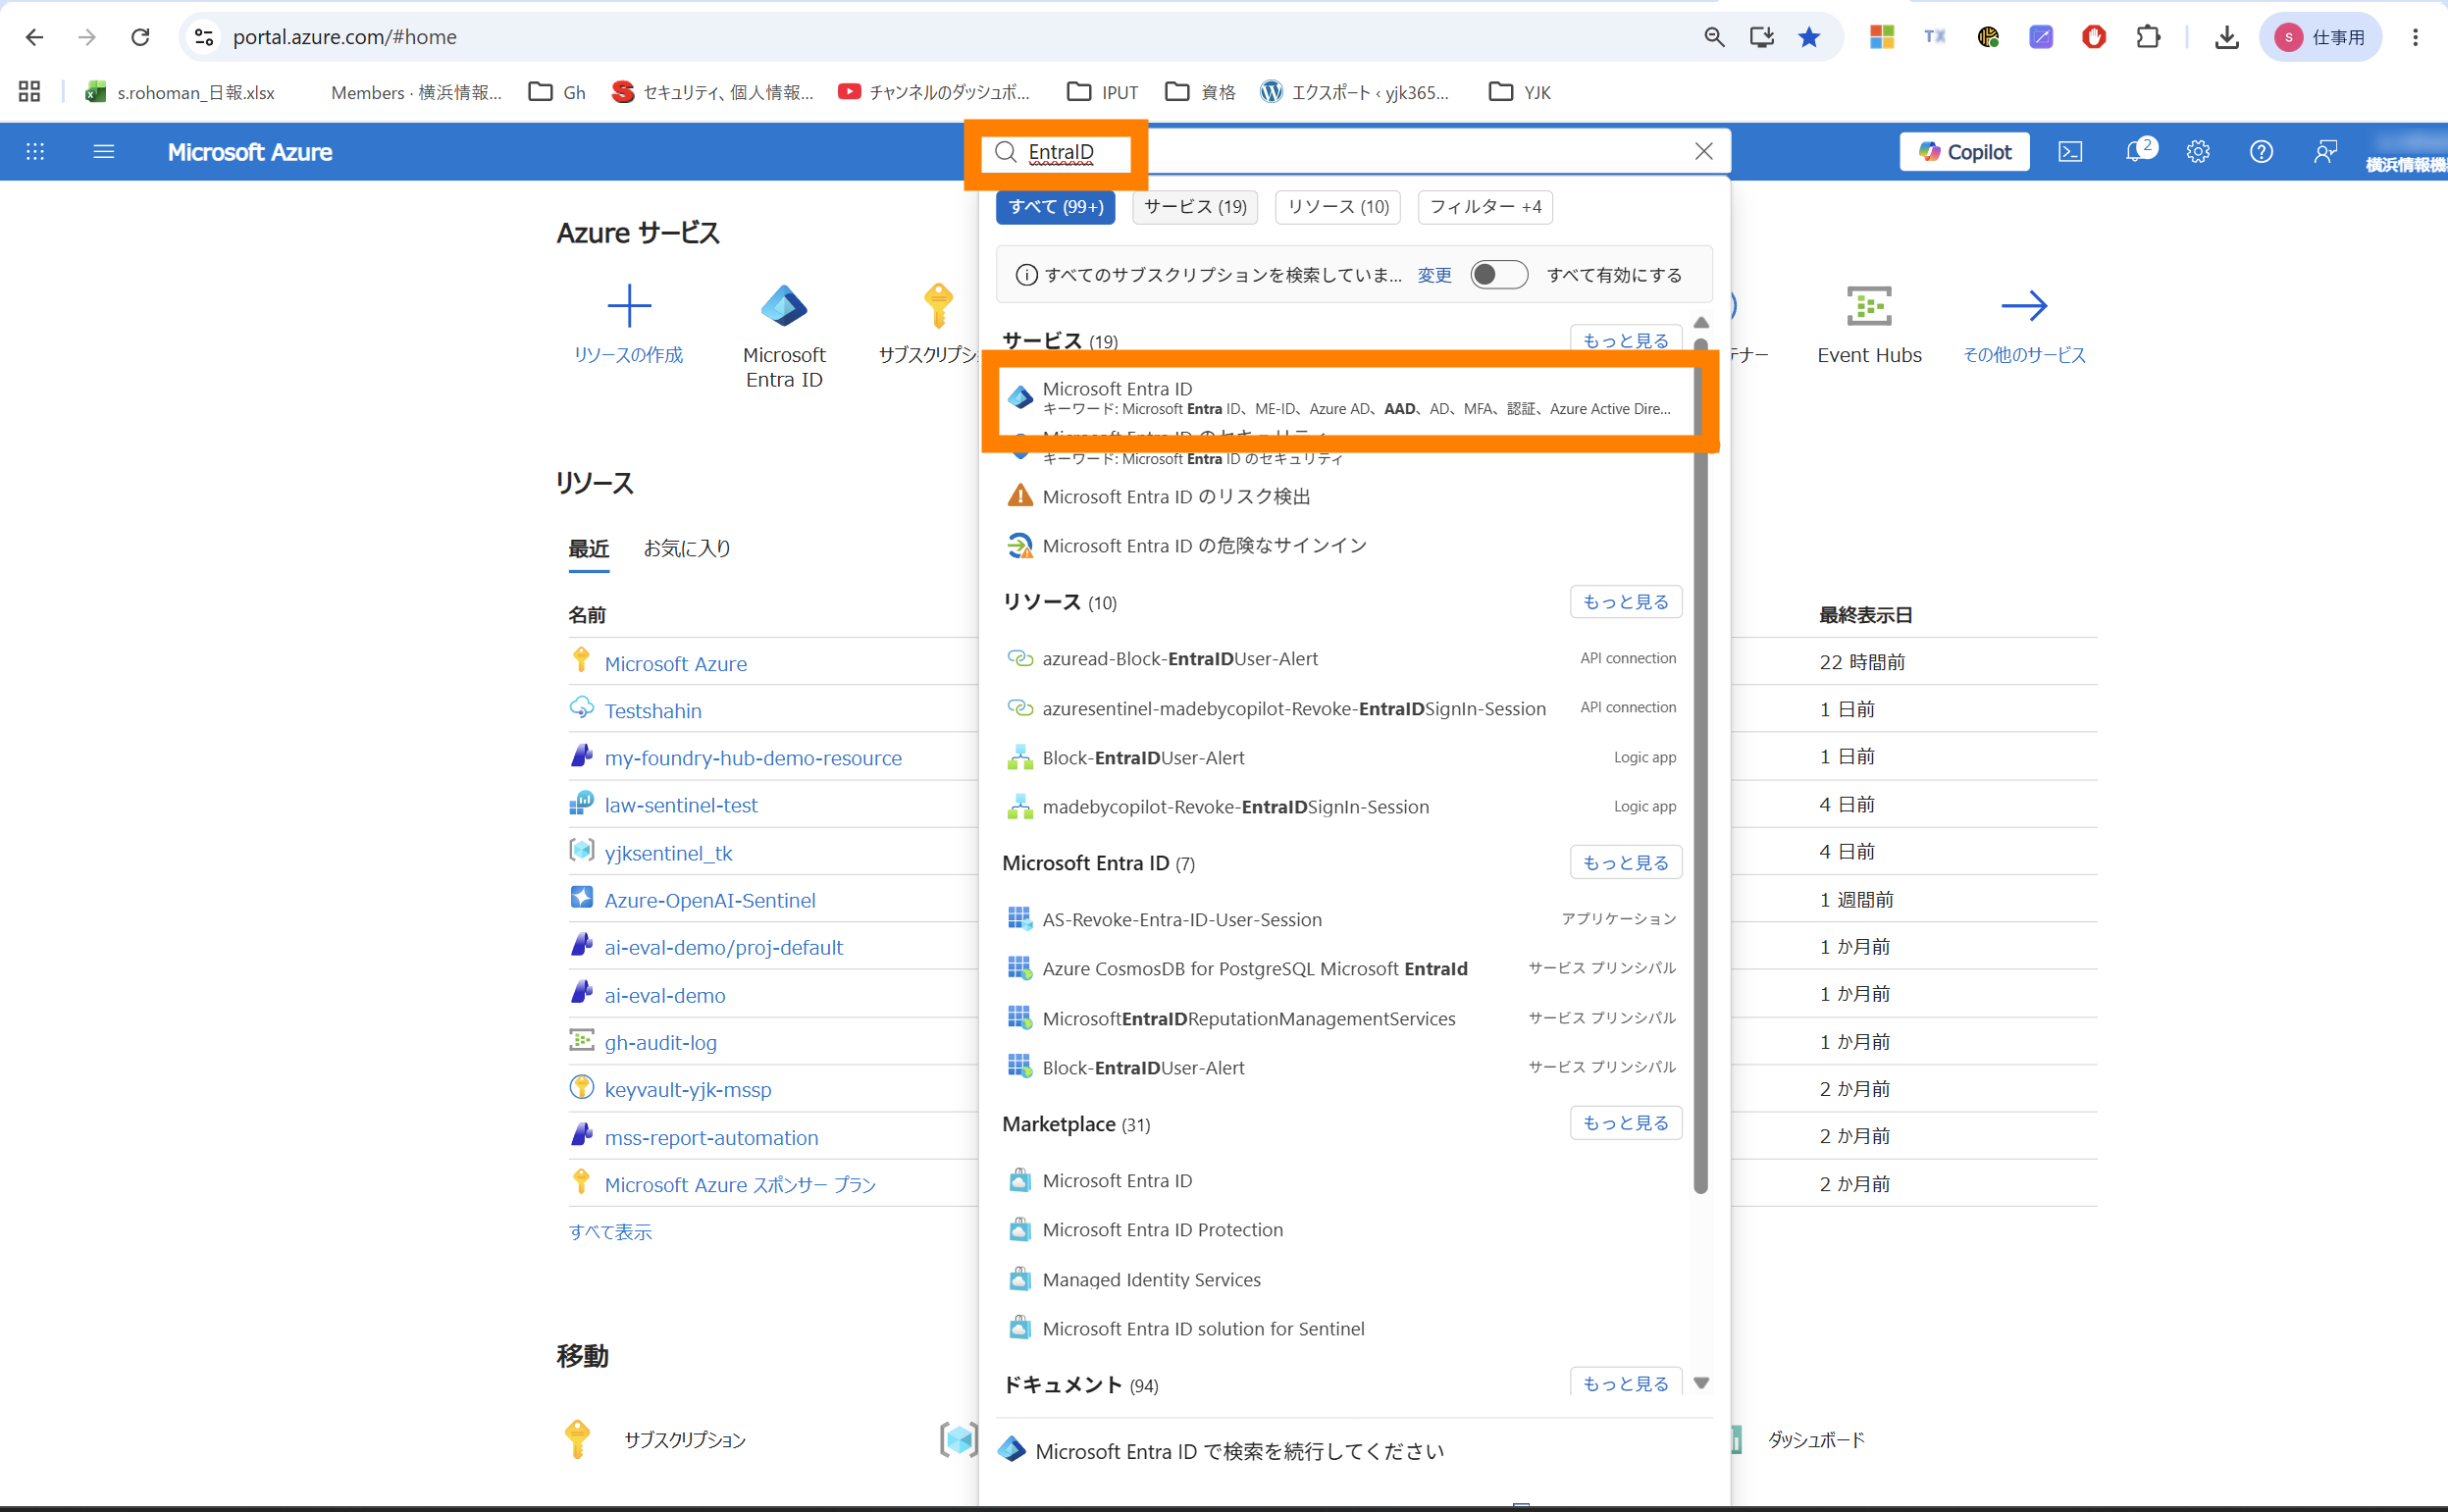Open azuresentinel-madebycopilot-Revoke-EntraIDSignIn-Session result
Image resolution: width=2448 pixels, height=1512 pixels.
point(1344,709)
